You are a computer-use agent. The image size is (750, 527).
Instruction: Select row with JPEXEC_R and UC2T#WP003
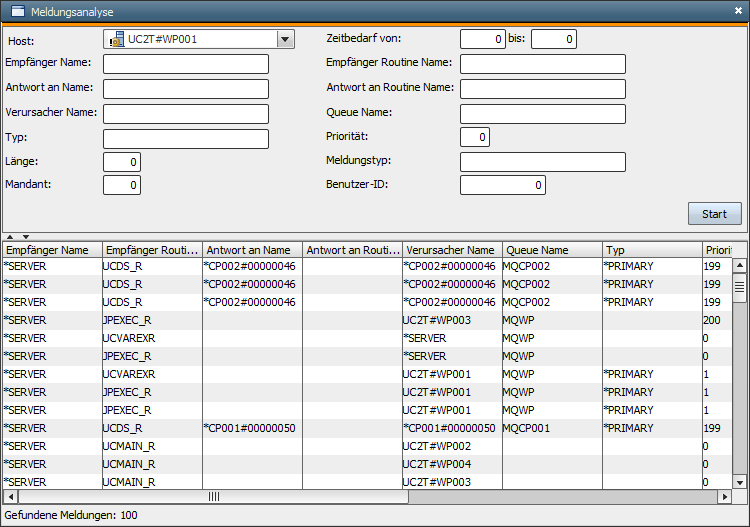pos(300,320)
